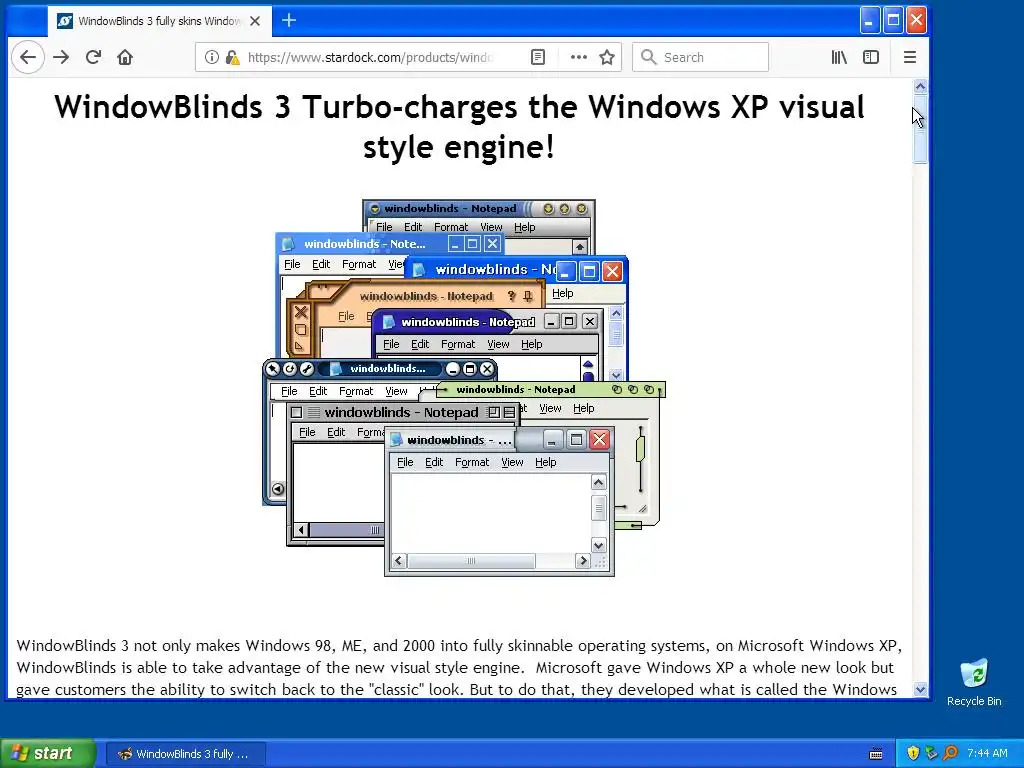Click the security shield tray icon
Screen dimensions: 1024x768
tap(913, 754)
